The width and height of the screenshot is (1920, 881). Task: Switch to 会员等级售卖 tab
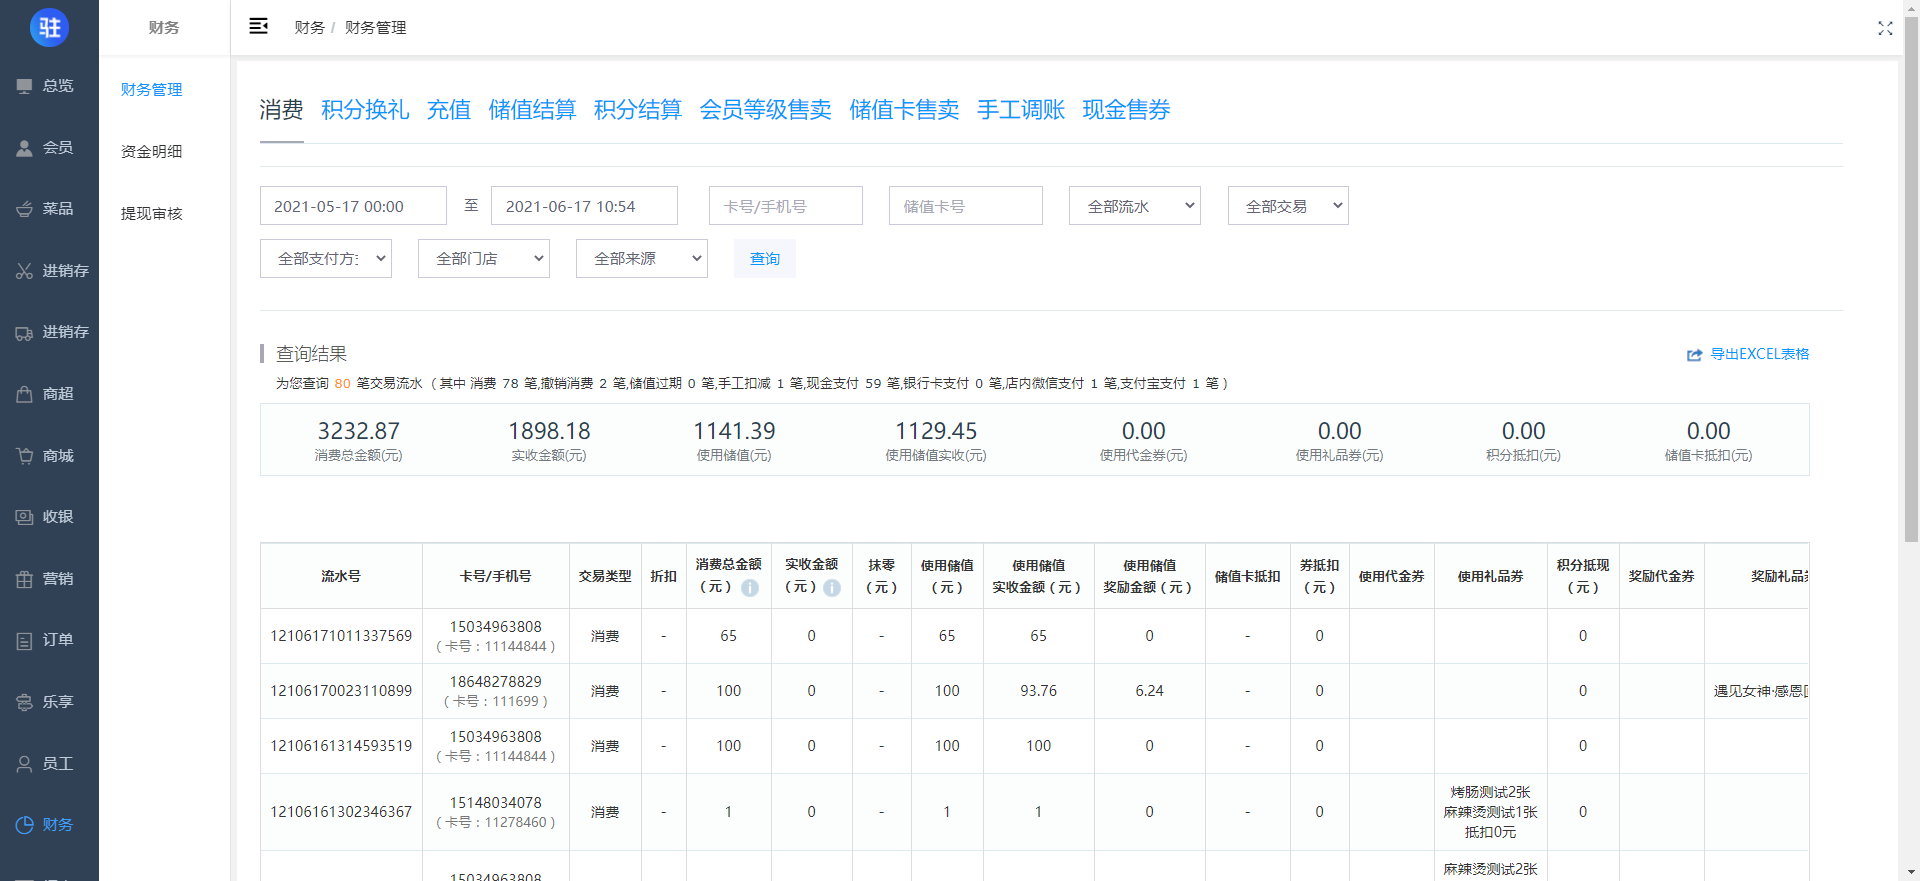[x=765, y=110]
